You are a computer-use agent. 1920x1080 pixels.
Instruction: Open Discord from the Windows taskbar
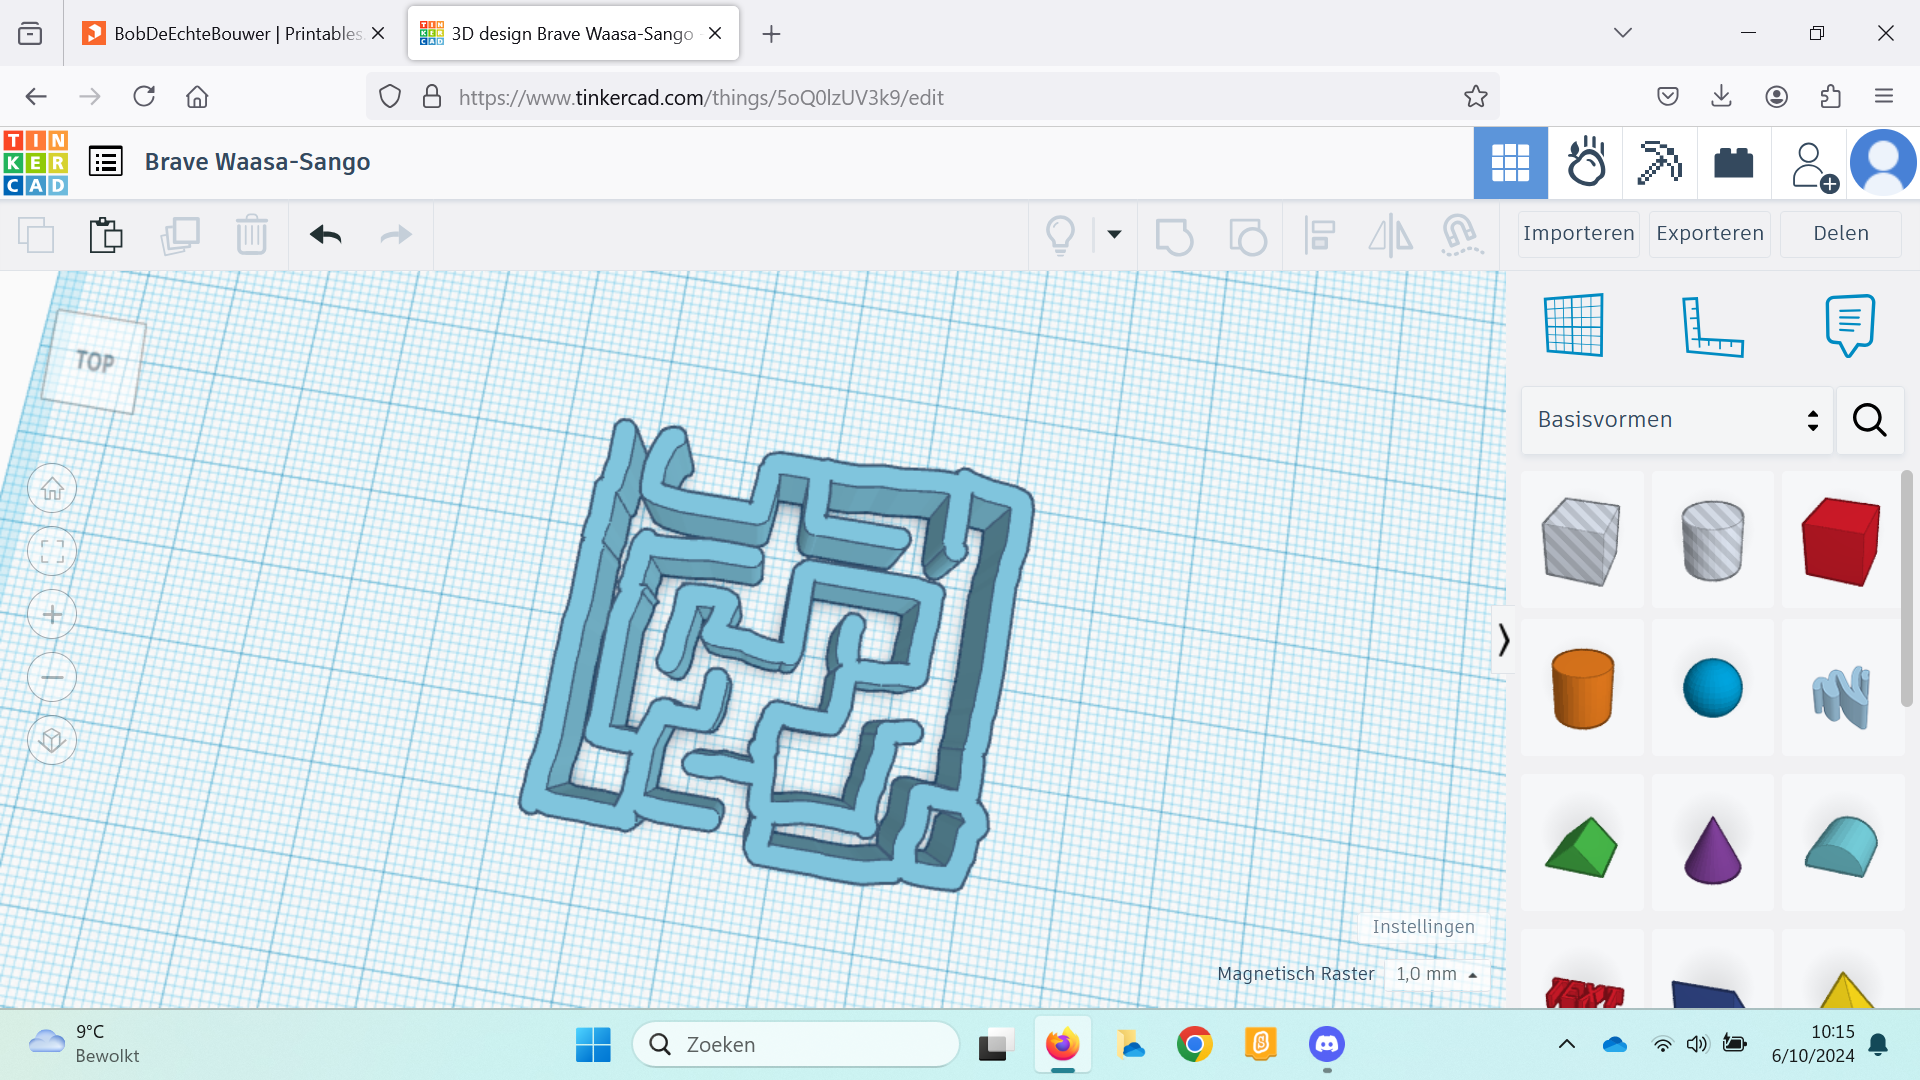pyautogui.click(x=1327, y=1045)
